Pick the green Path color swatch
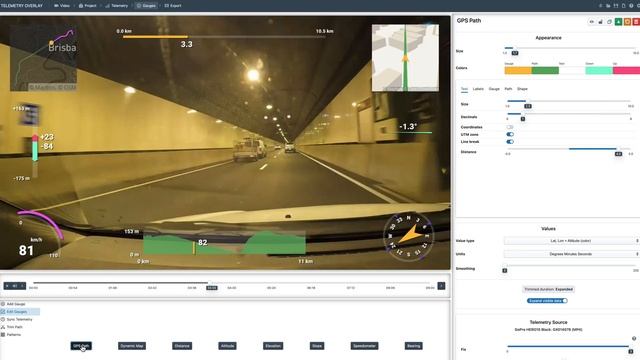The height and width of the screenshot is (360, 640). tap(545, 70)
